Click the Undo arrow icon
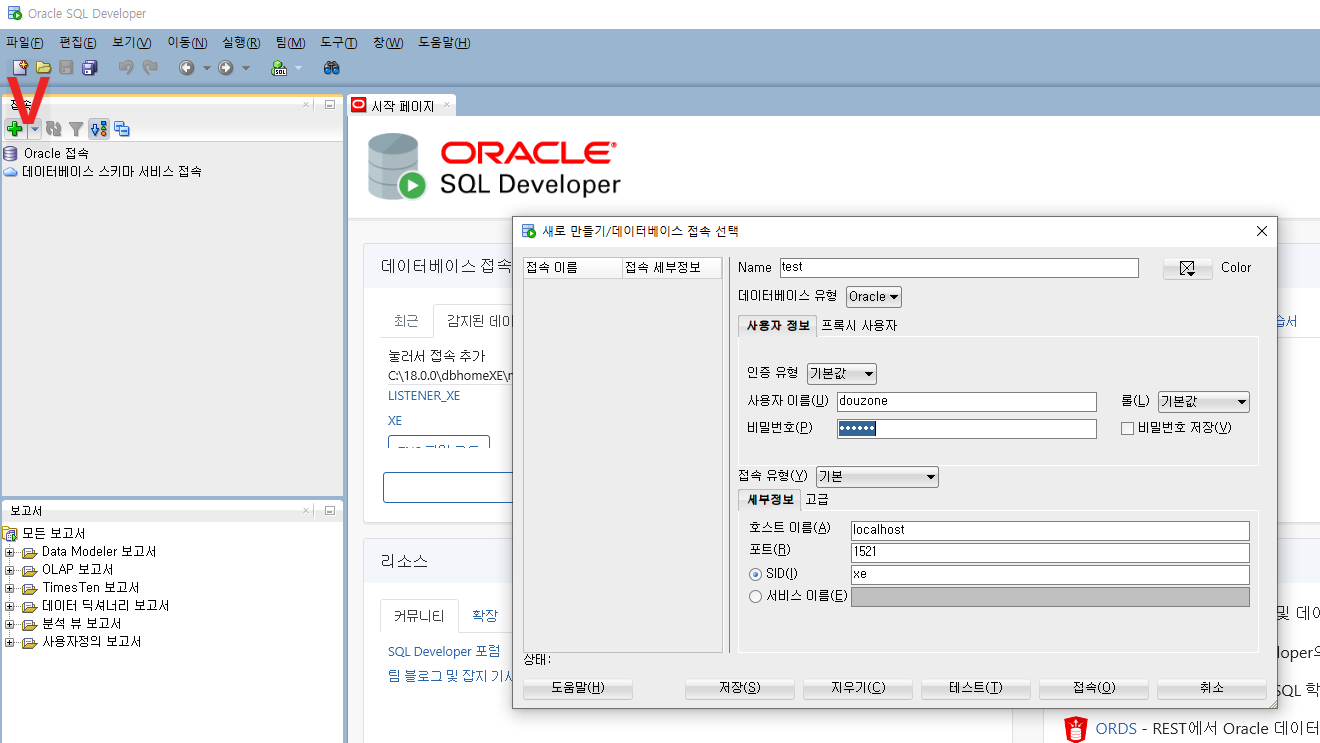 click(x=126, y=67)
